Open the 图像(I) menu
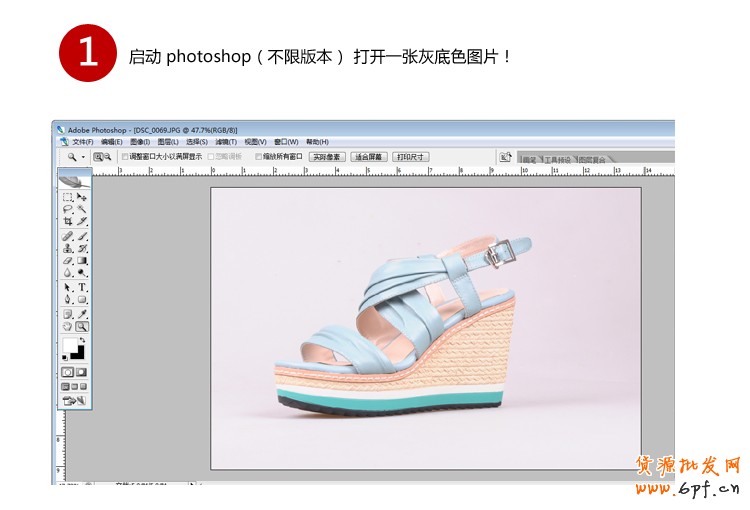The width and height of the screenshot is (750, 510). 139,142
